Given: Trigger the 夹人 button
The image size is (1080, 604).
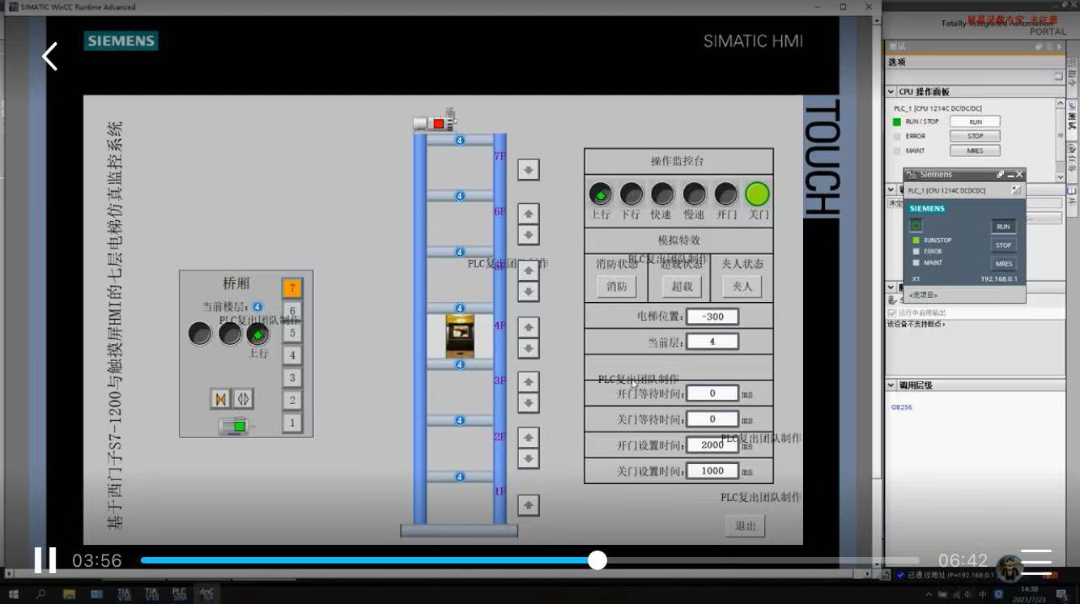Looking at the screenshot, I should point(742,287).
